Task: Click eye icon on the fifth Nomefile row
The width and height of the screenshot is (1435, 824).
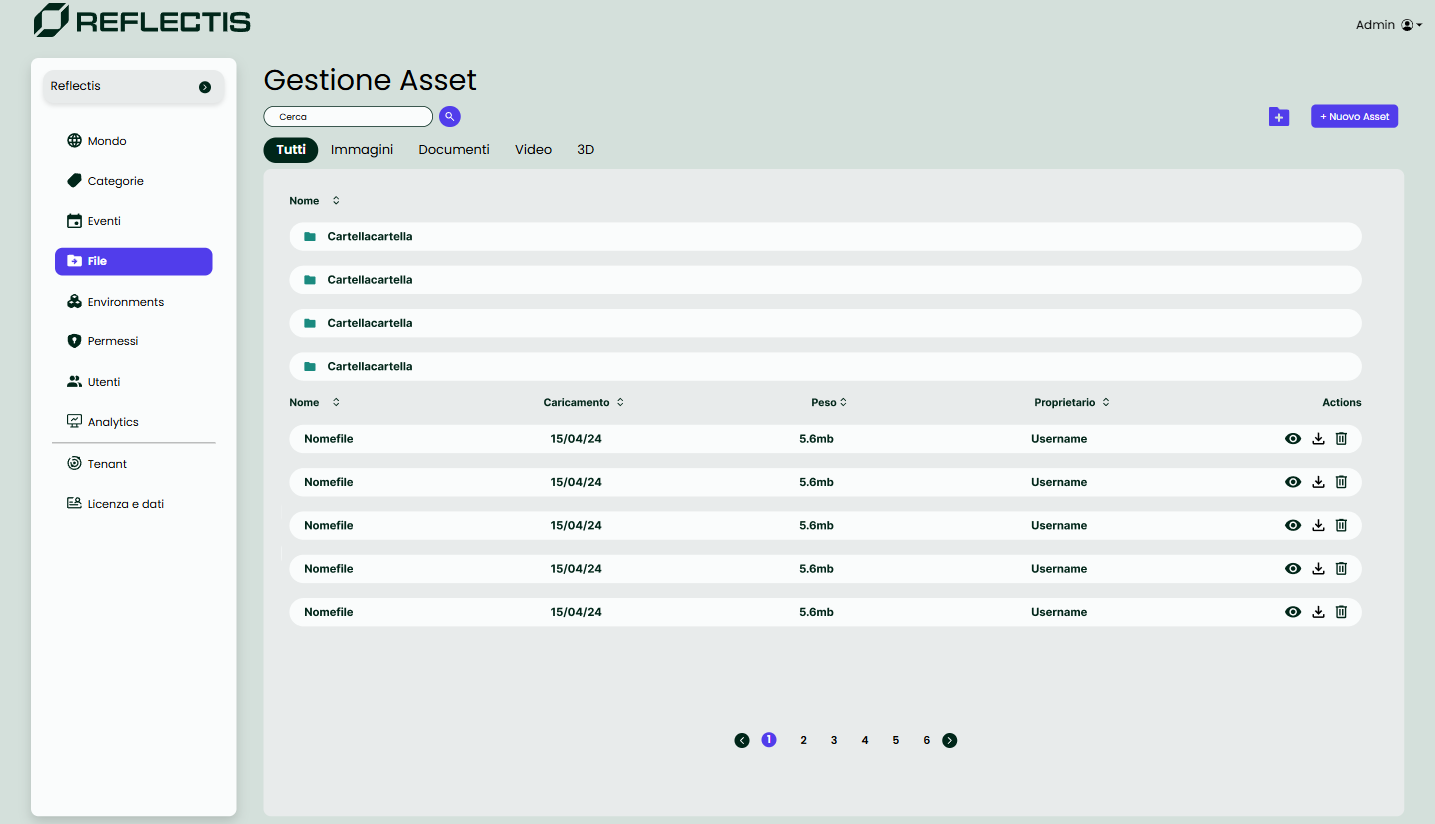Action: [1293, 612]
